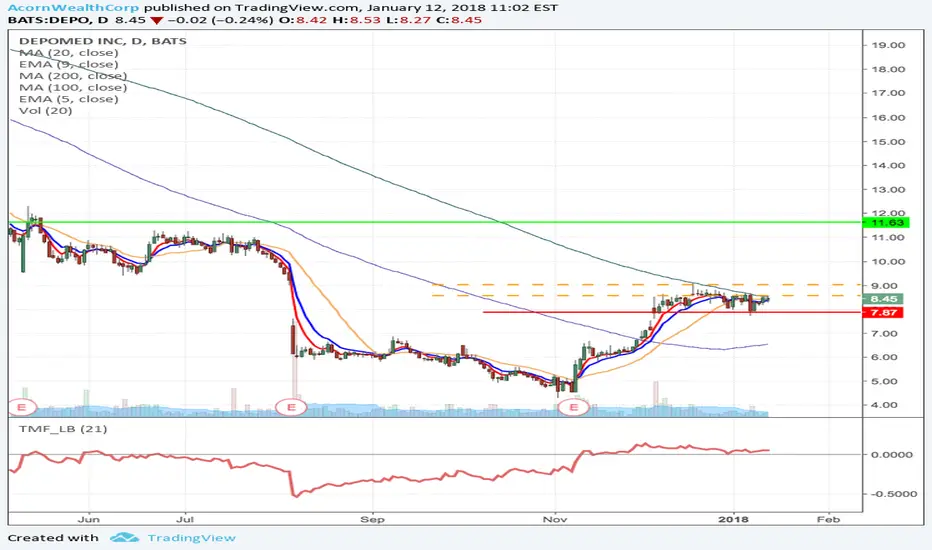Screen dimensions: 932x550
Task: Click the −0.02 (−0.24%) change text
Action: pyautogui.click(x=219, y=20)
